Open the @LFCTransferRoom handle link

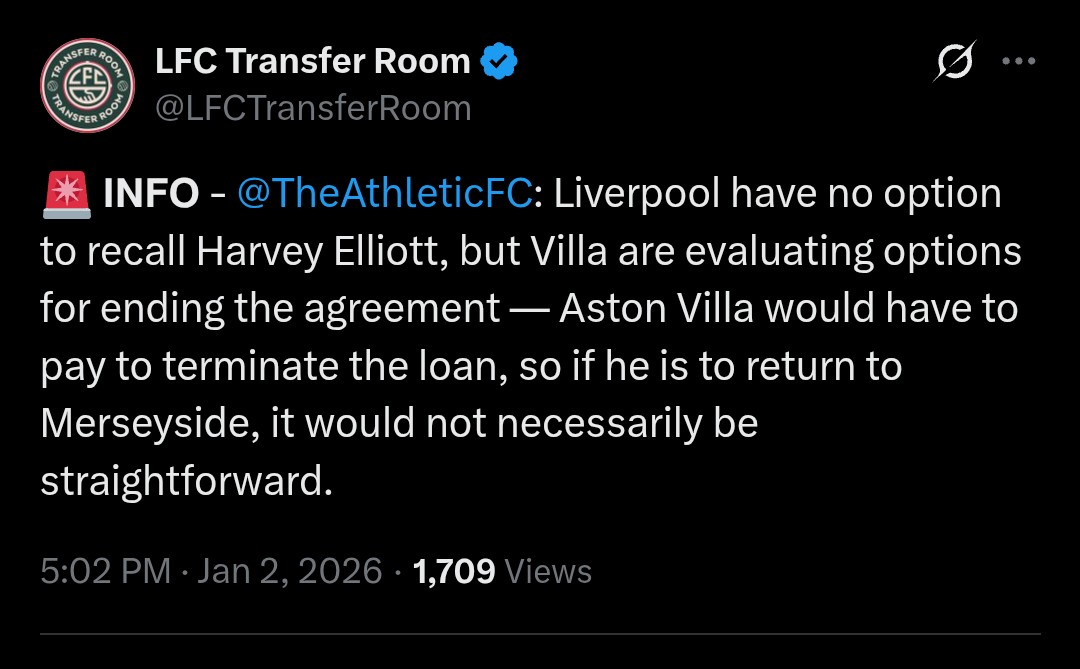pos(312,107)
